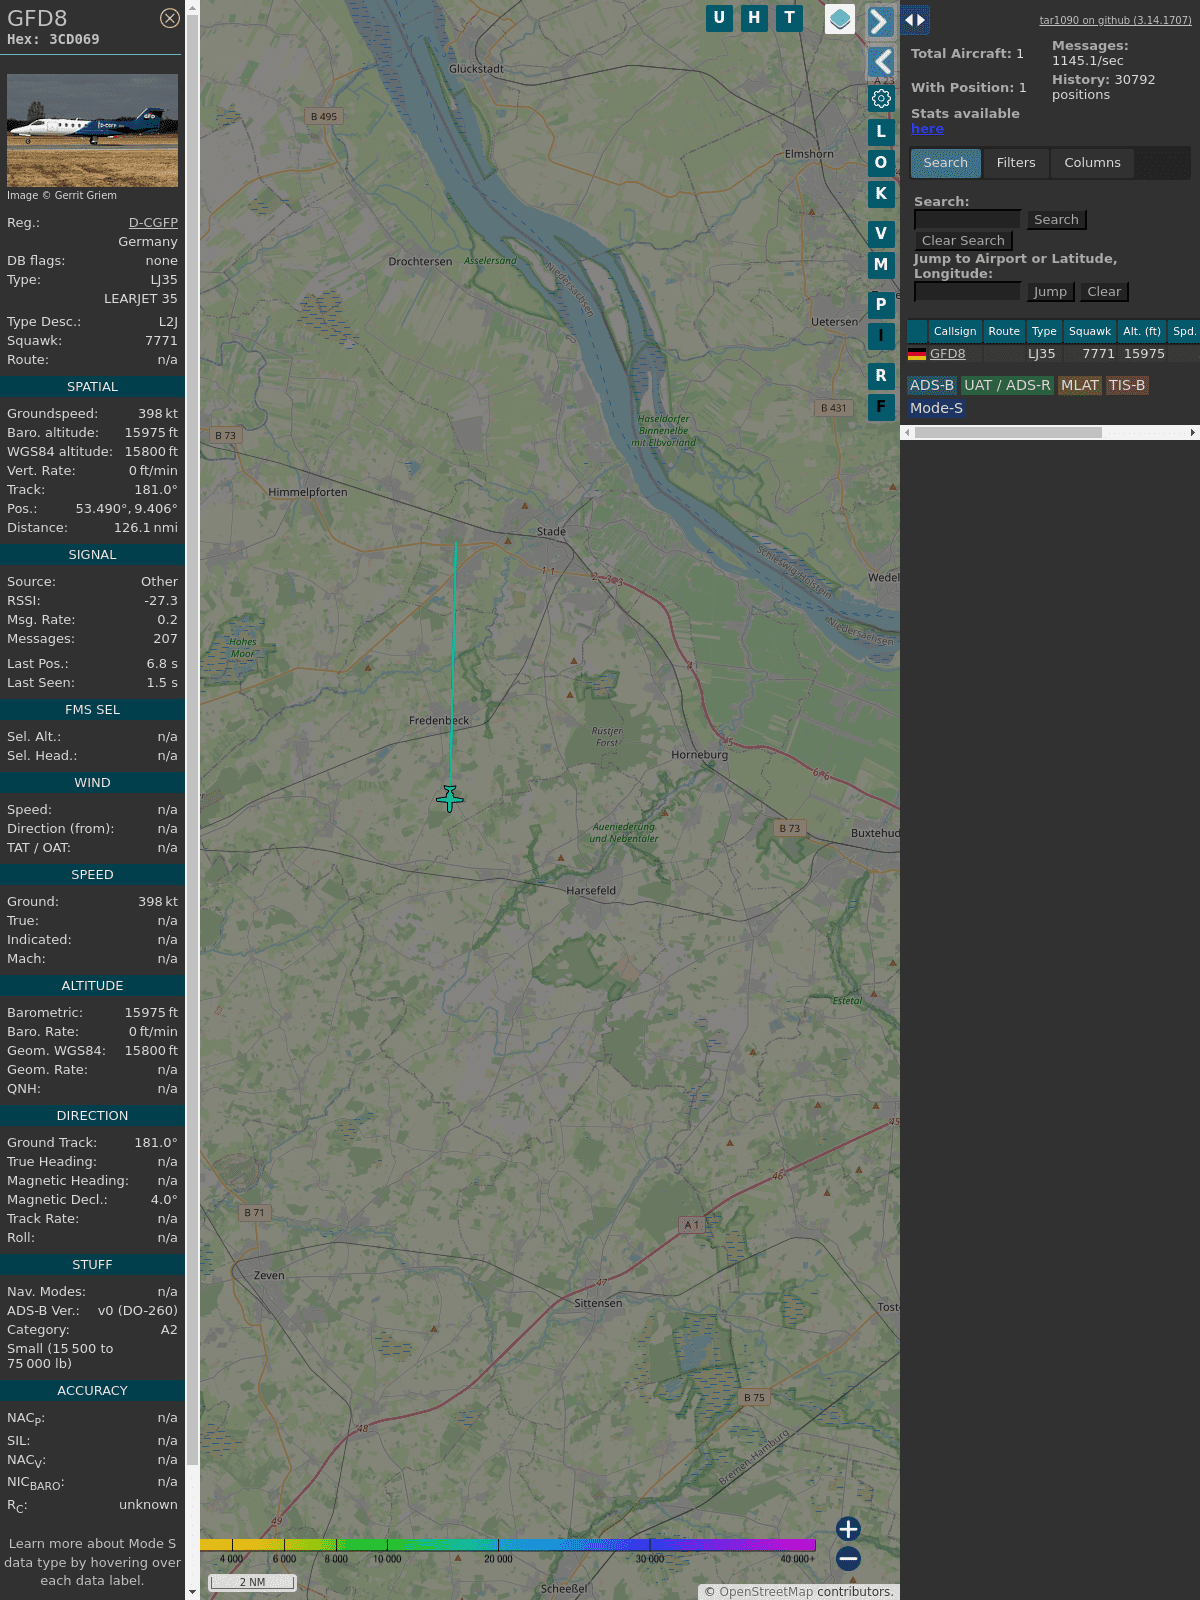This screenshot has width=1200, height=1600.
Task: Switch to the Columns tab
Action: coord(1092,163)
